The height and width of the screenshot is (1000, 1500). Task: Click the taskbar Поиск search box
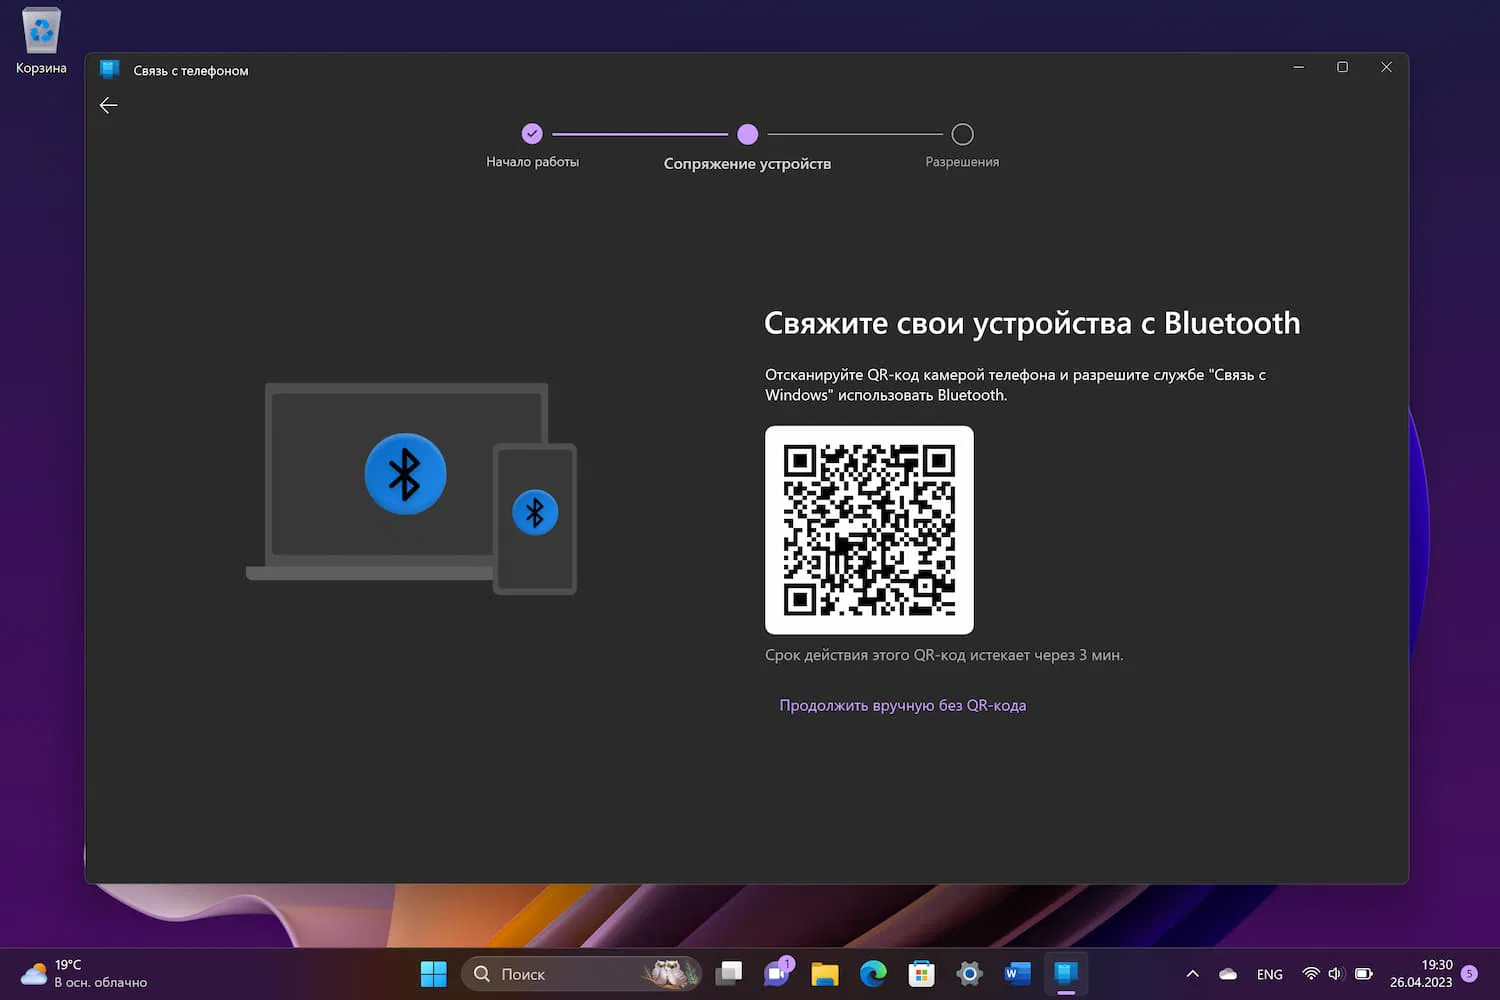point(581,973)
